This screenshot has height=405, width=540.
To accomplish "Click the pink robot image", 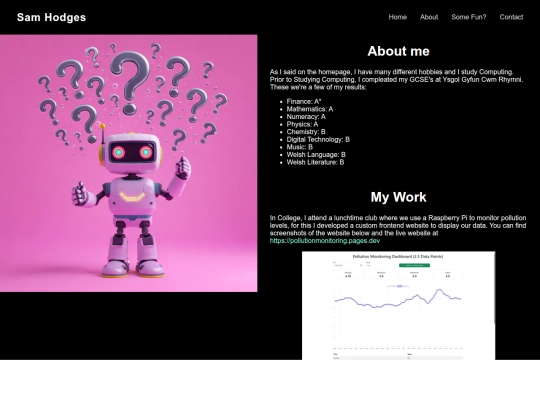I will [x=128, y=163].
